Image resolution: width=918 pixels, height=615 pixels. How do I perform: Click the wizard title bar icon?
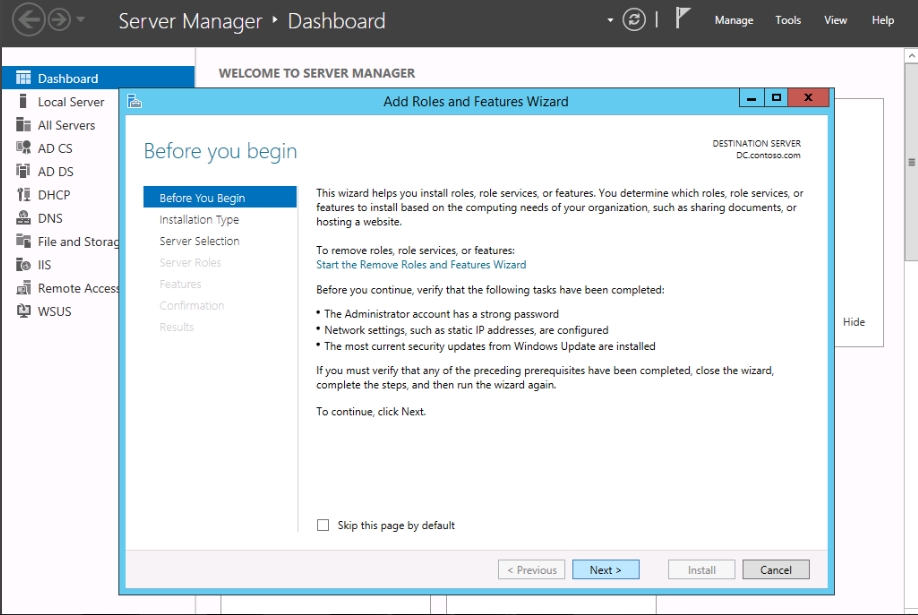click(x=135, y=101)
